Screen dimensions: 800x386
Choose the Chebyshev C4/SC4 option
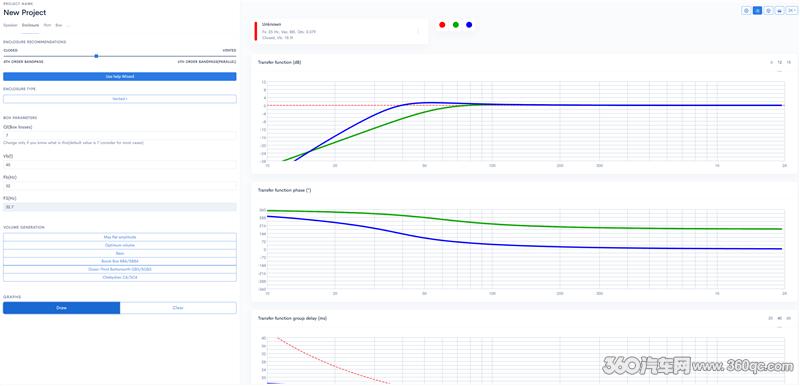[119, 277]
